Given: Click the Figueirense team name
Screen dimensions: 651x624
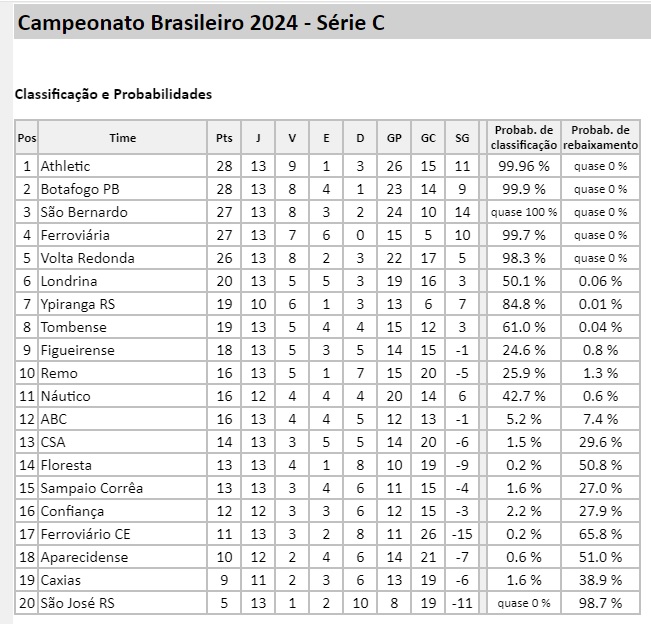Looking at the screenshot, I should pyautogui.click(x=77, y=350).
